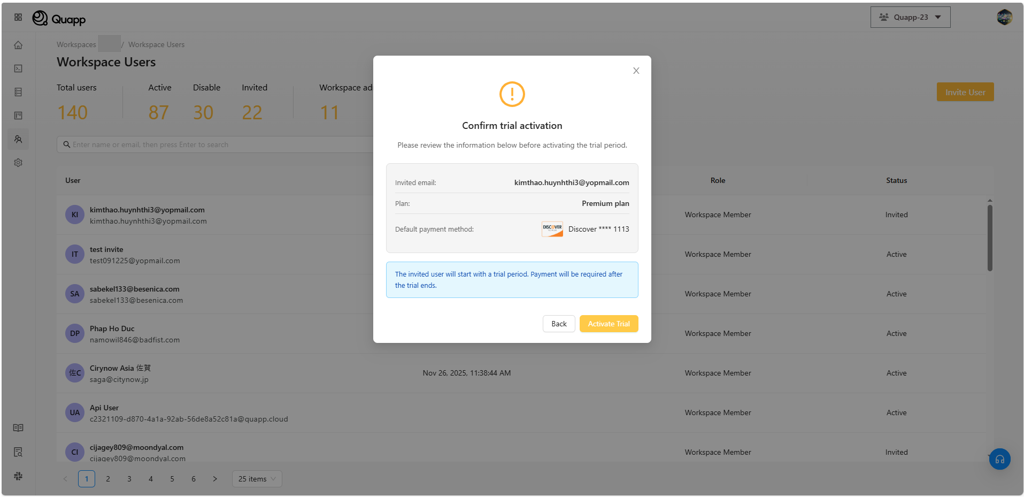This screenshot has height=497, width=1024.
Task: Open the app grid menu icon
Action: coord(18,17)
